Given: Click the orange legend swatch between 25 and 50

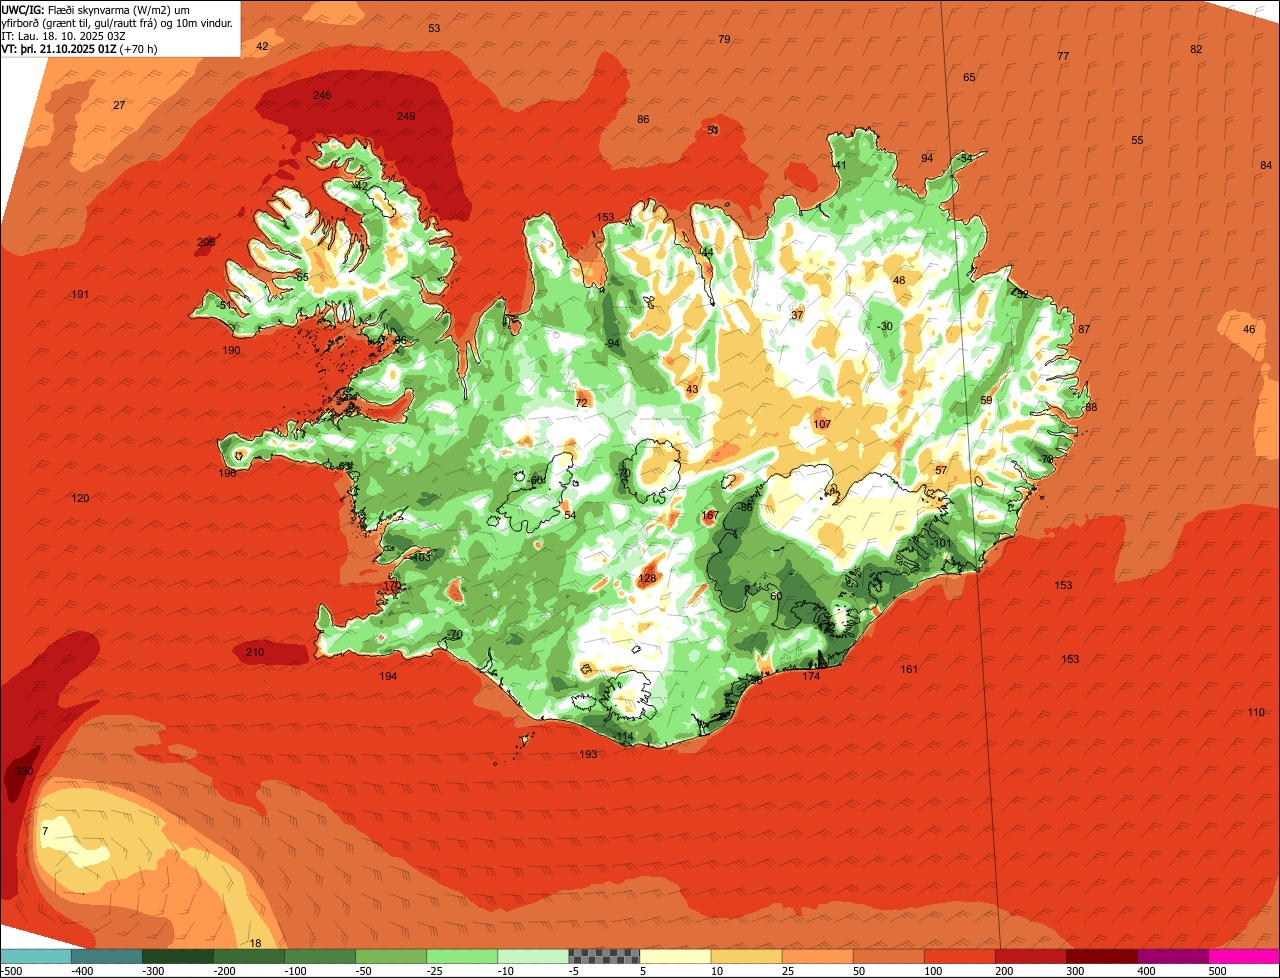Looking at the screenshot, I should pos(817,956).
